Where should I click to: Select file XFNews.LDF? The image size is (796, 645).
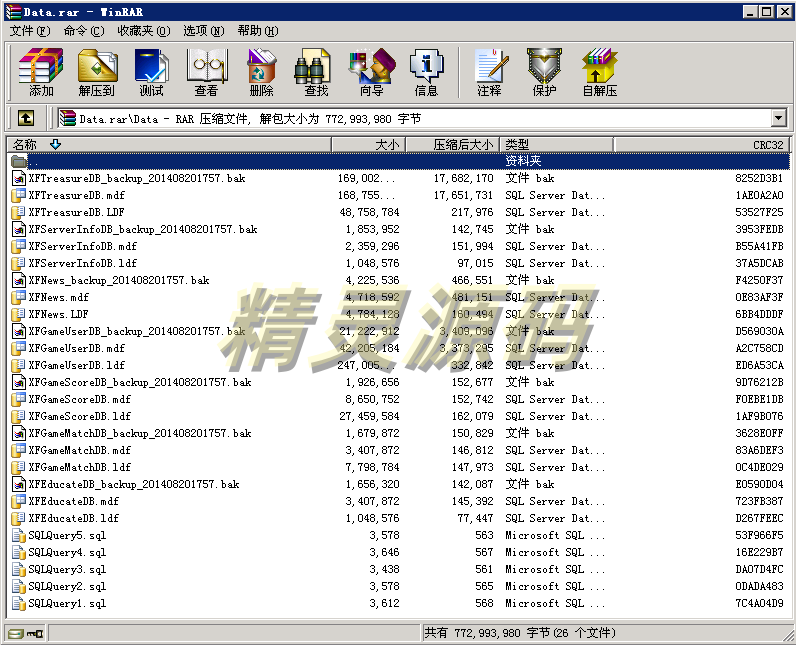[x=58, y=314]
